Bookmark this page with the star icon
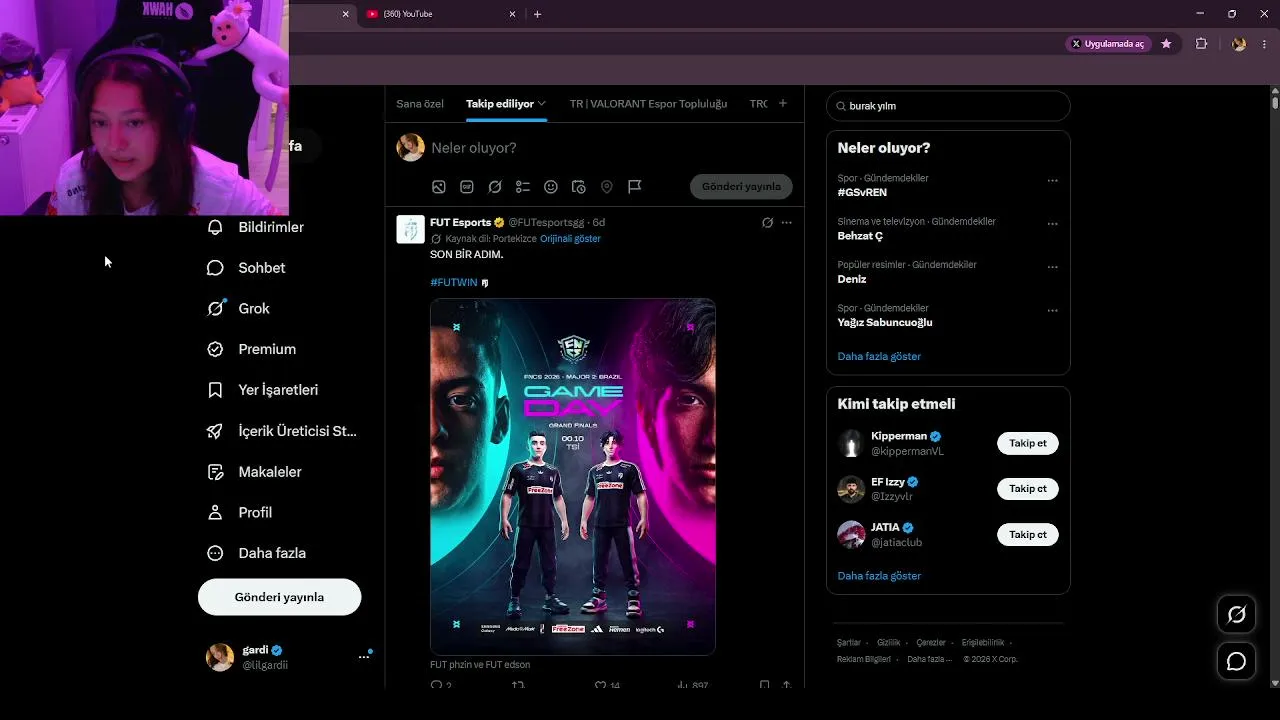Screen dimensions: 1280x720 [1166, 44]
